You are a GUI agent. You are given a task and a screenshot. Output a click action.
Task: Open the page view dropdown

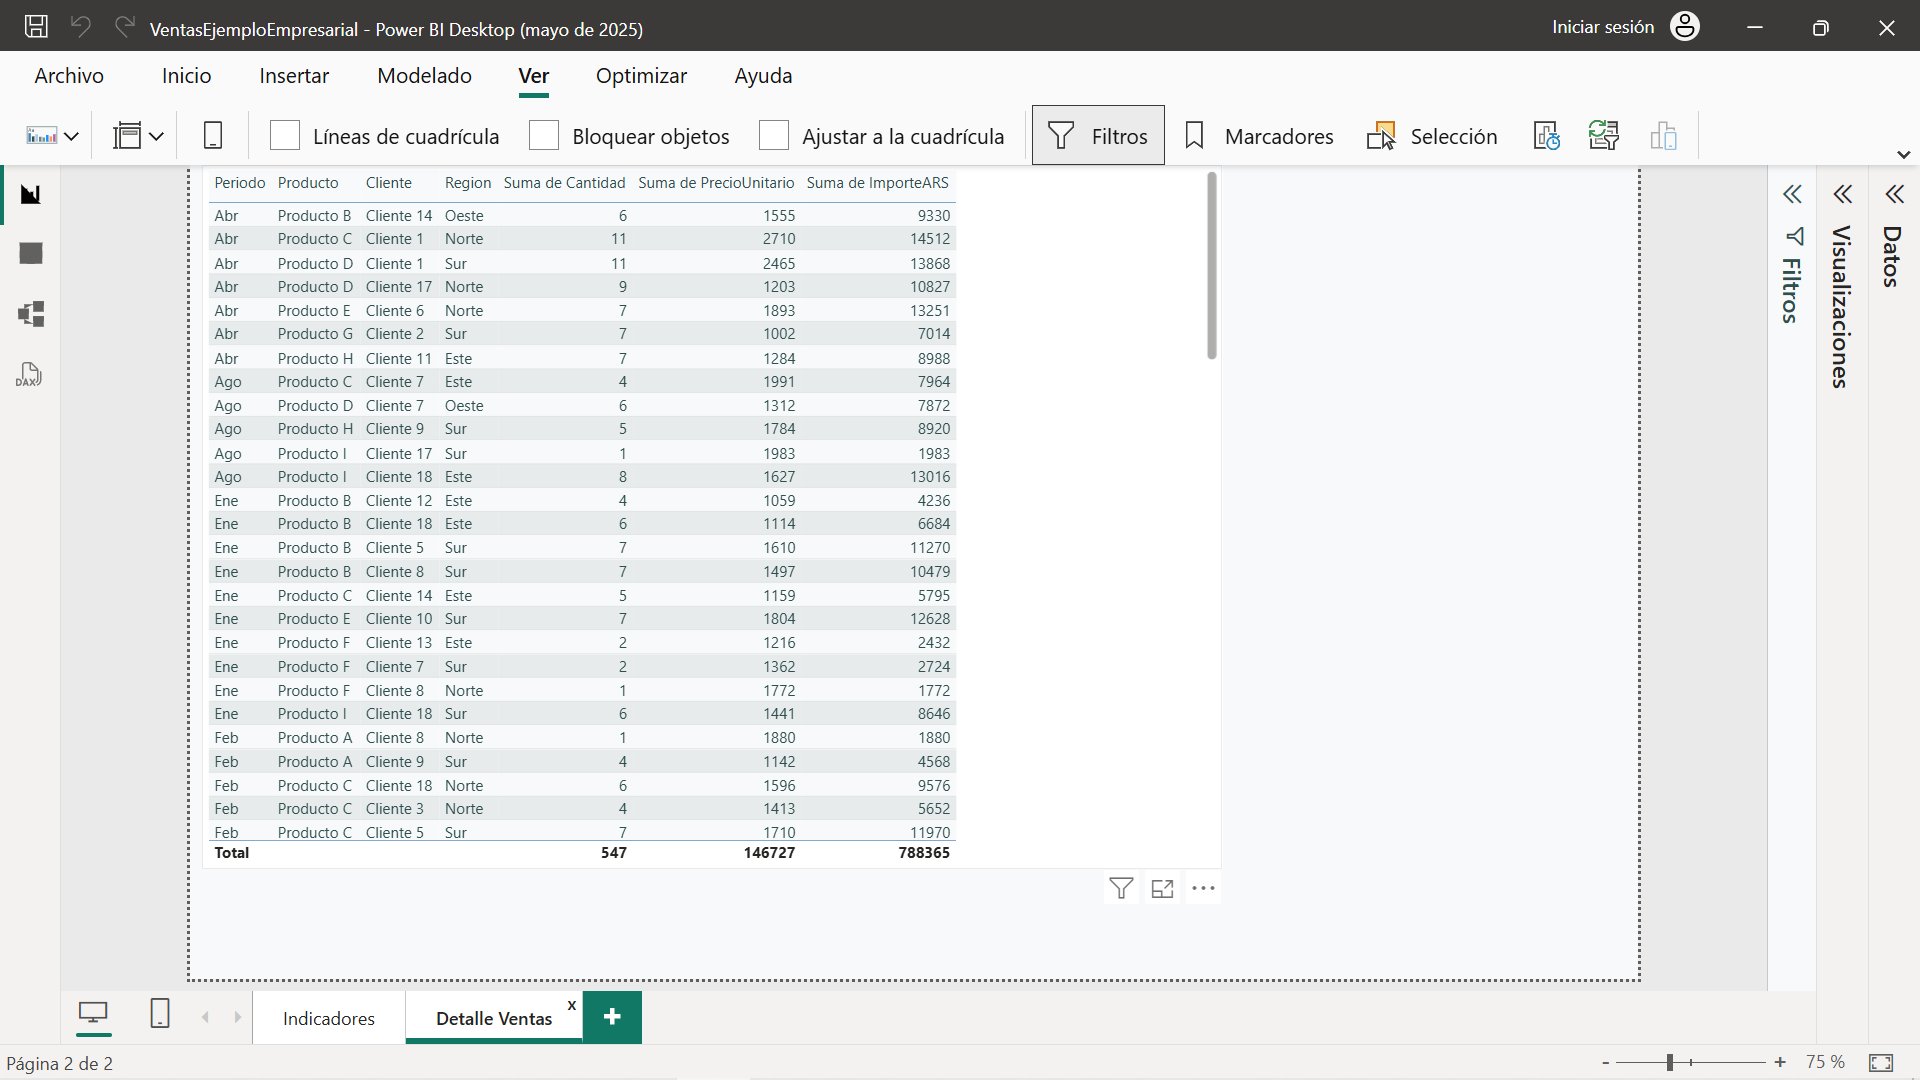click(x=138, y=136)
